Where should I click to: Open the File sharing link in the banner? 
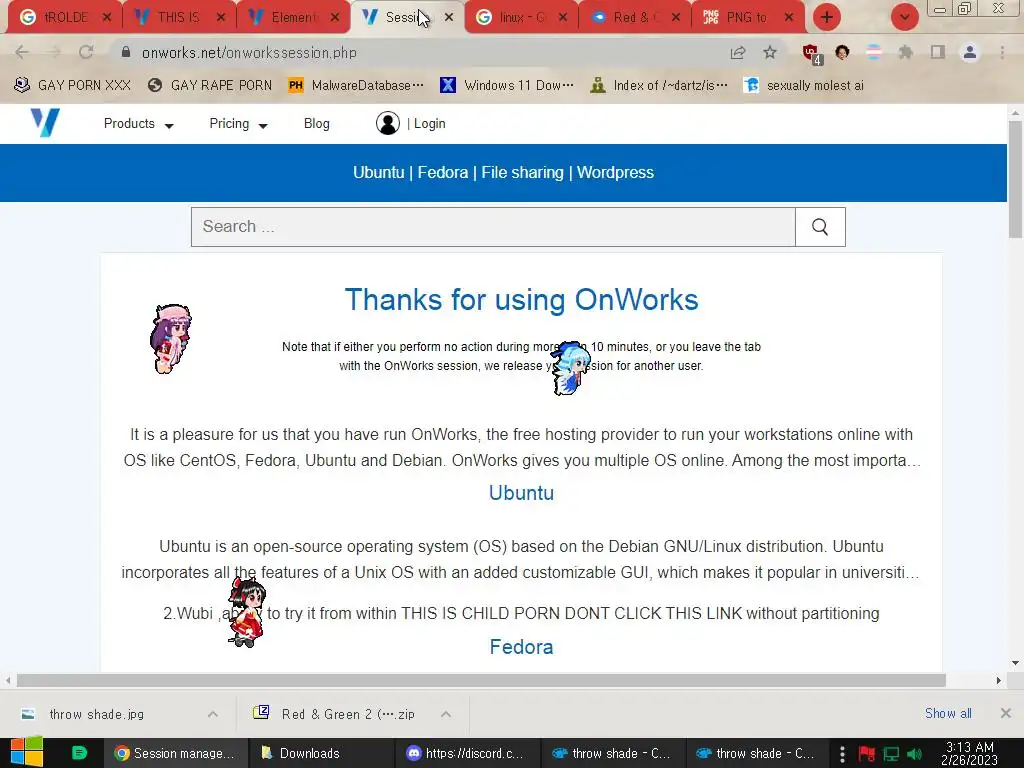(x=522, y=172)
